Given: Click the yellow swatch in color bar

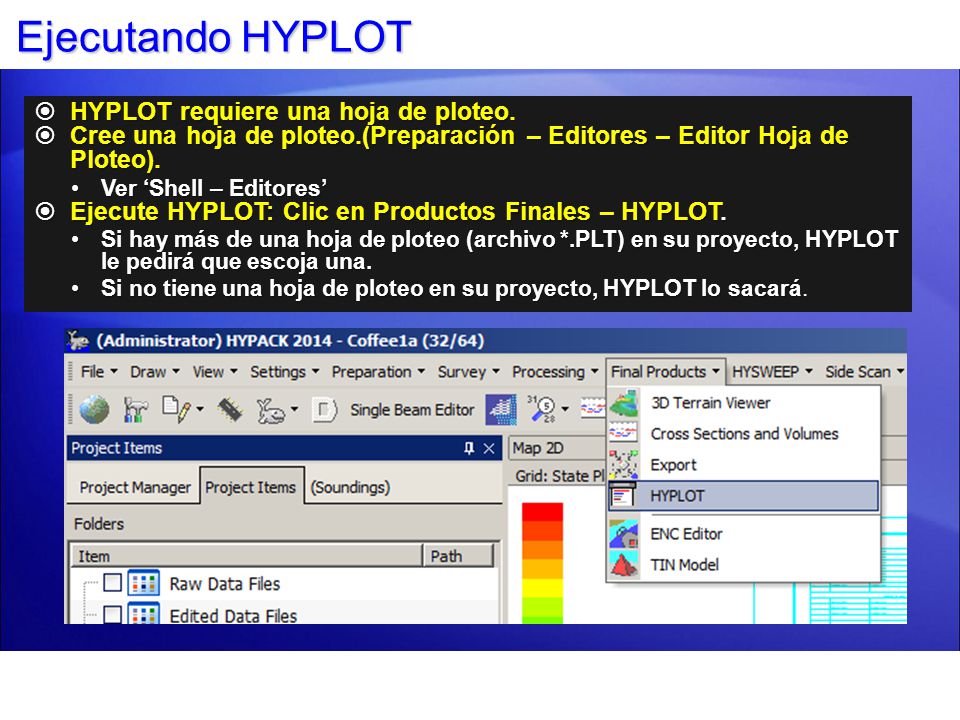Looking at the screenshot, I should click(542, 588).
